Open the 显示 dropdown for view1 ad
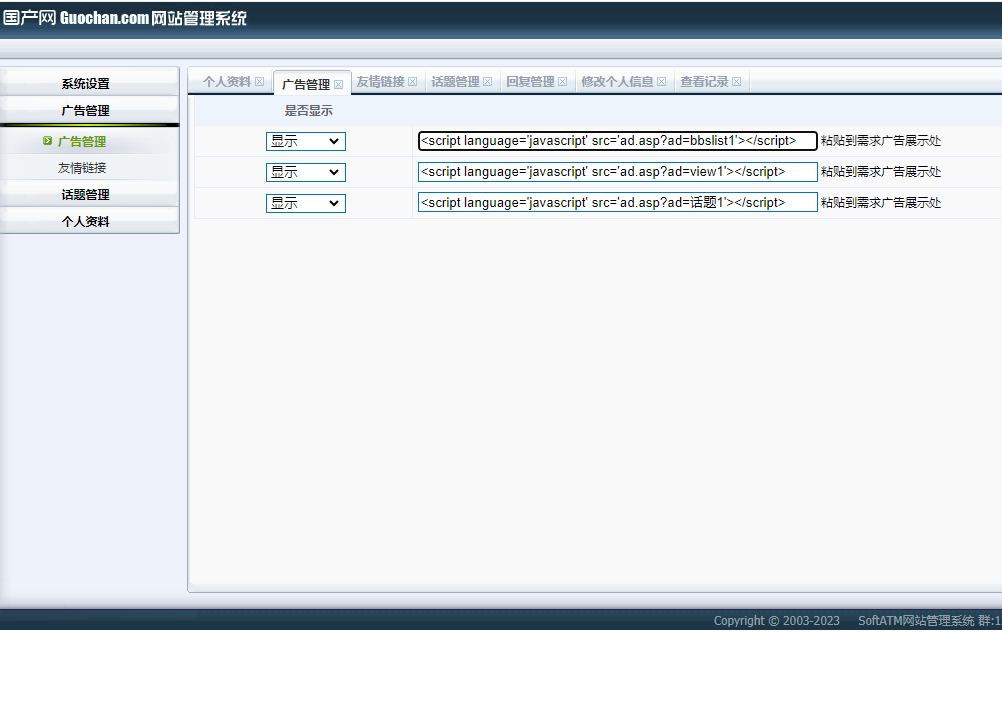The height and width of the screenshot is (711, 1002). (305, 172)
